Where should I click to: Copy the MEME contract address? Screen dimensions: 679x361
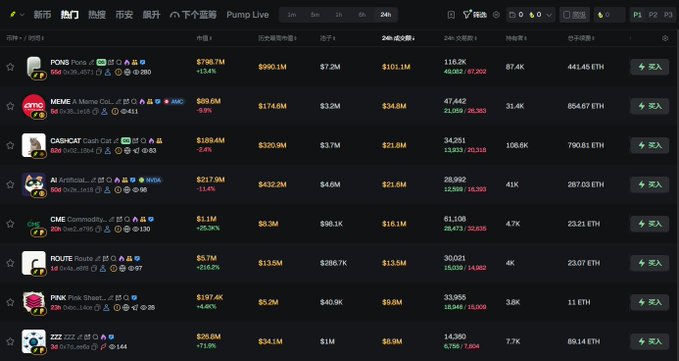(94, 112)
